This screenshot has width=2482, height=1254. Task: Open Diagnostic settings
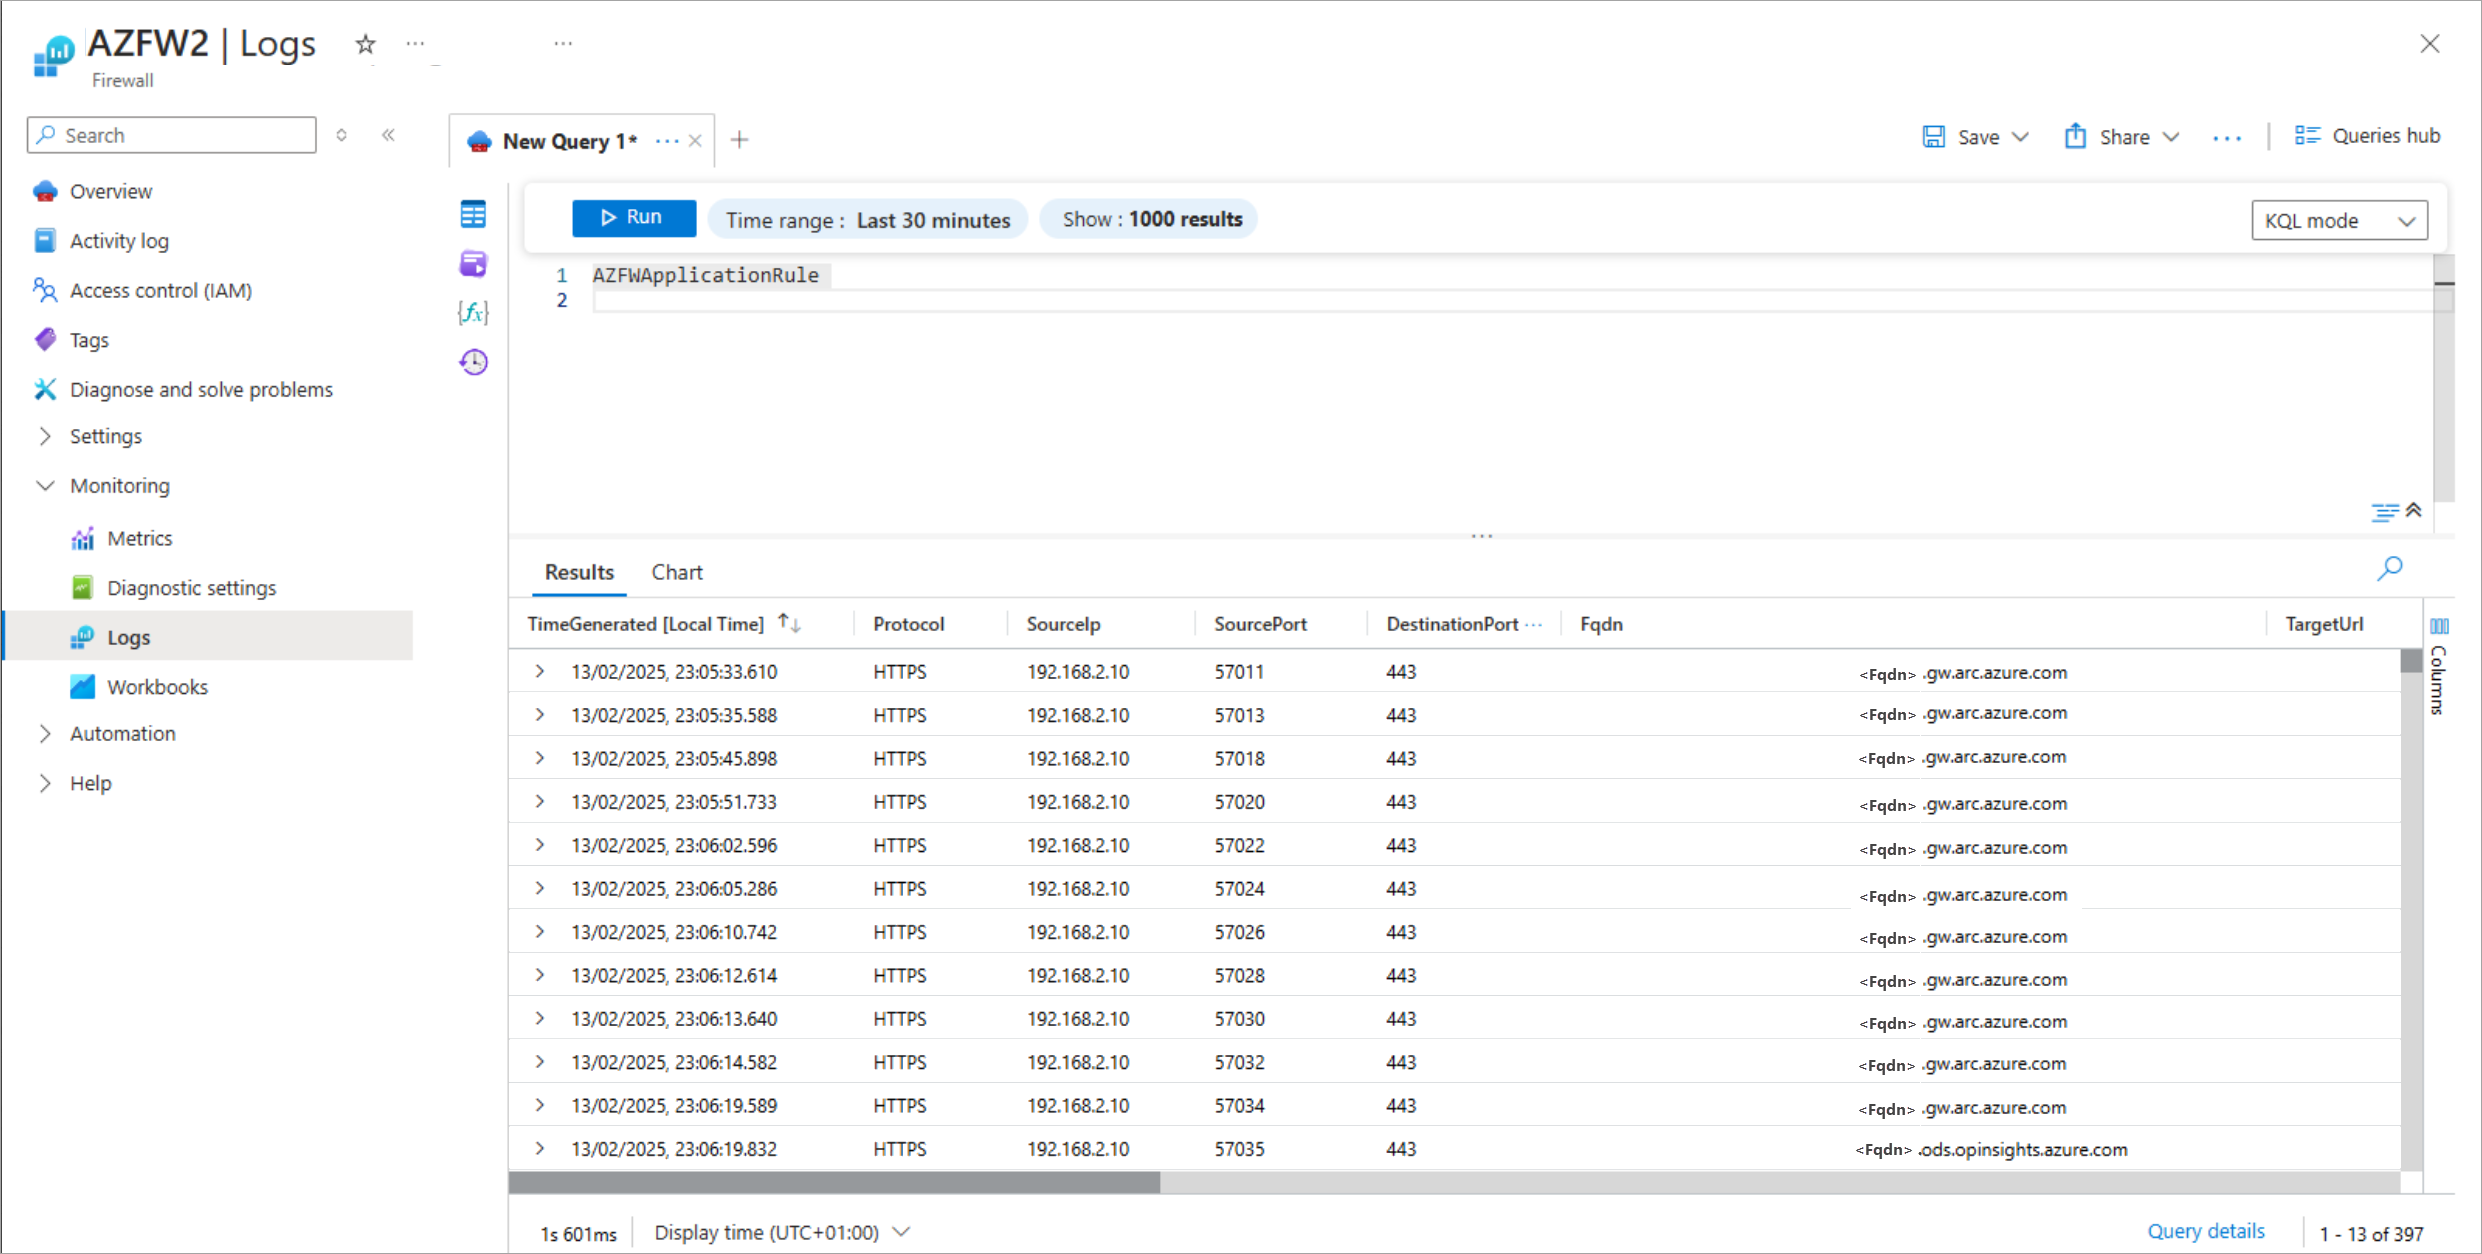[191, 588]
